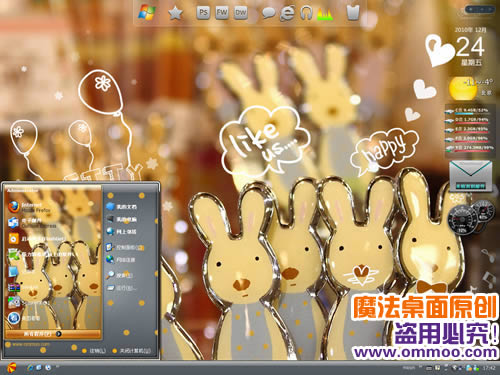Click the taskbar clock showing 17:42

489,368
